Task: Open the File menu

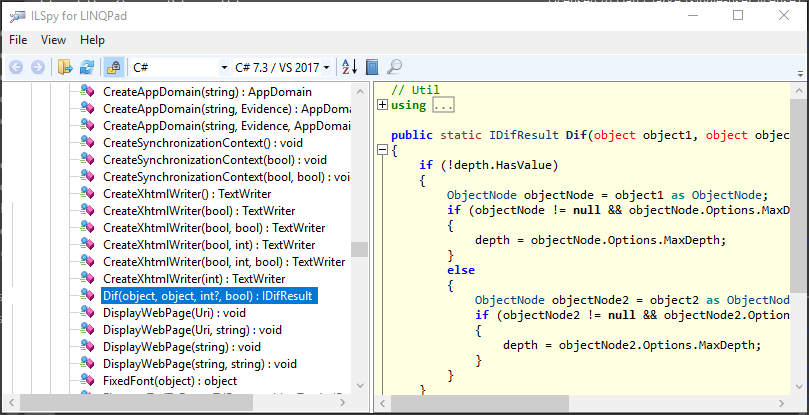Action: pos(18,40)
